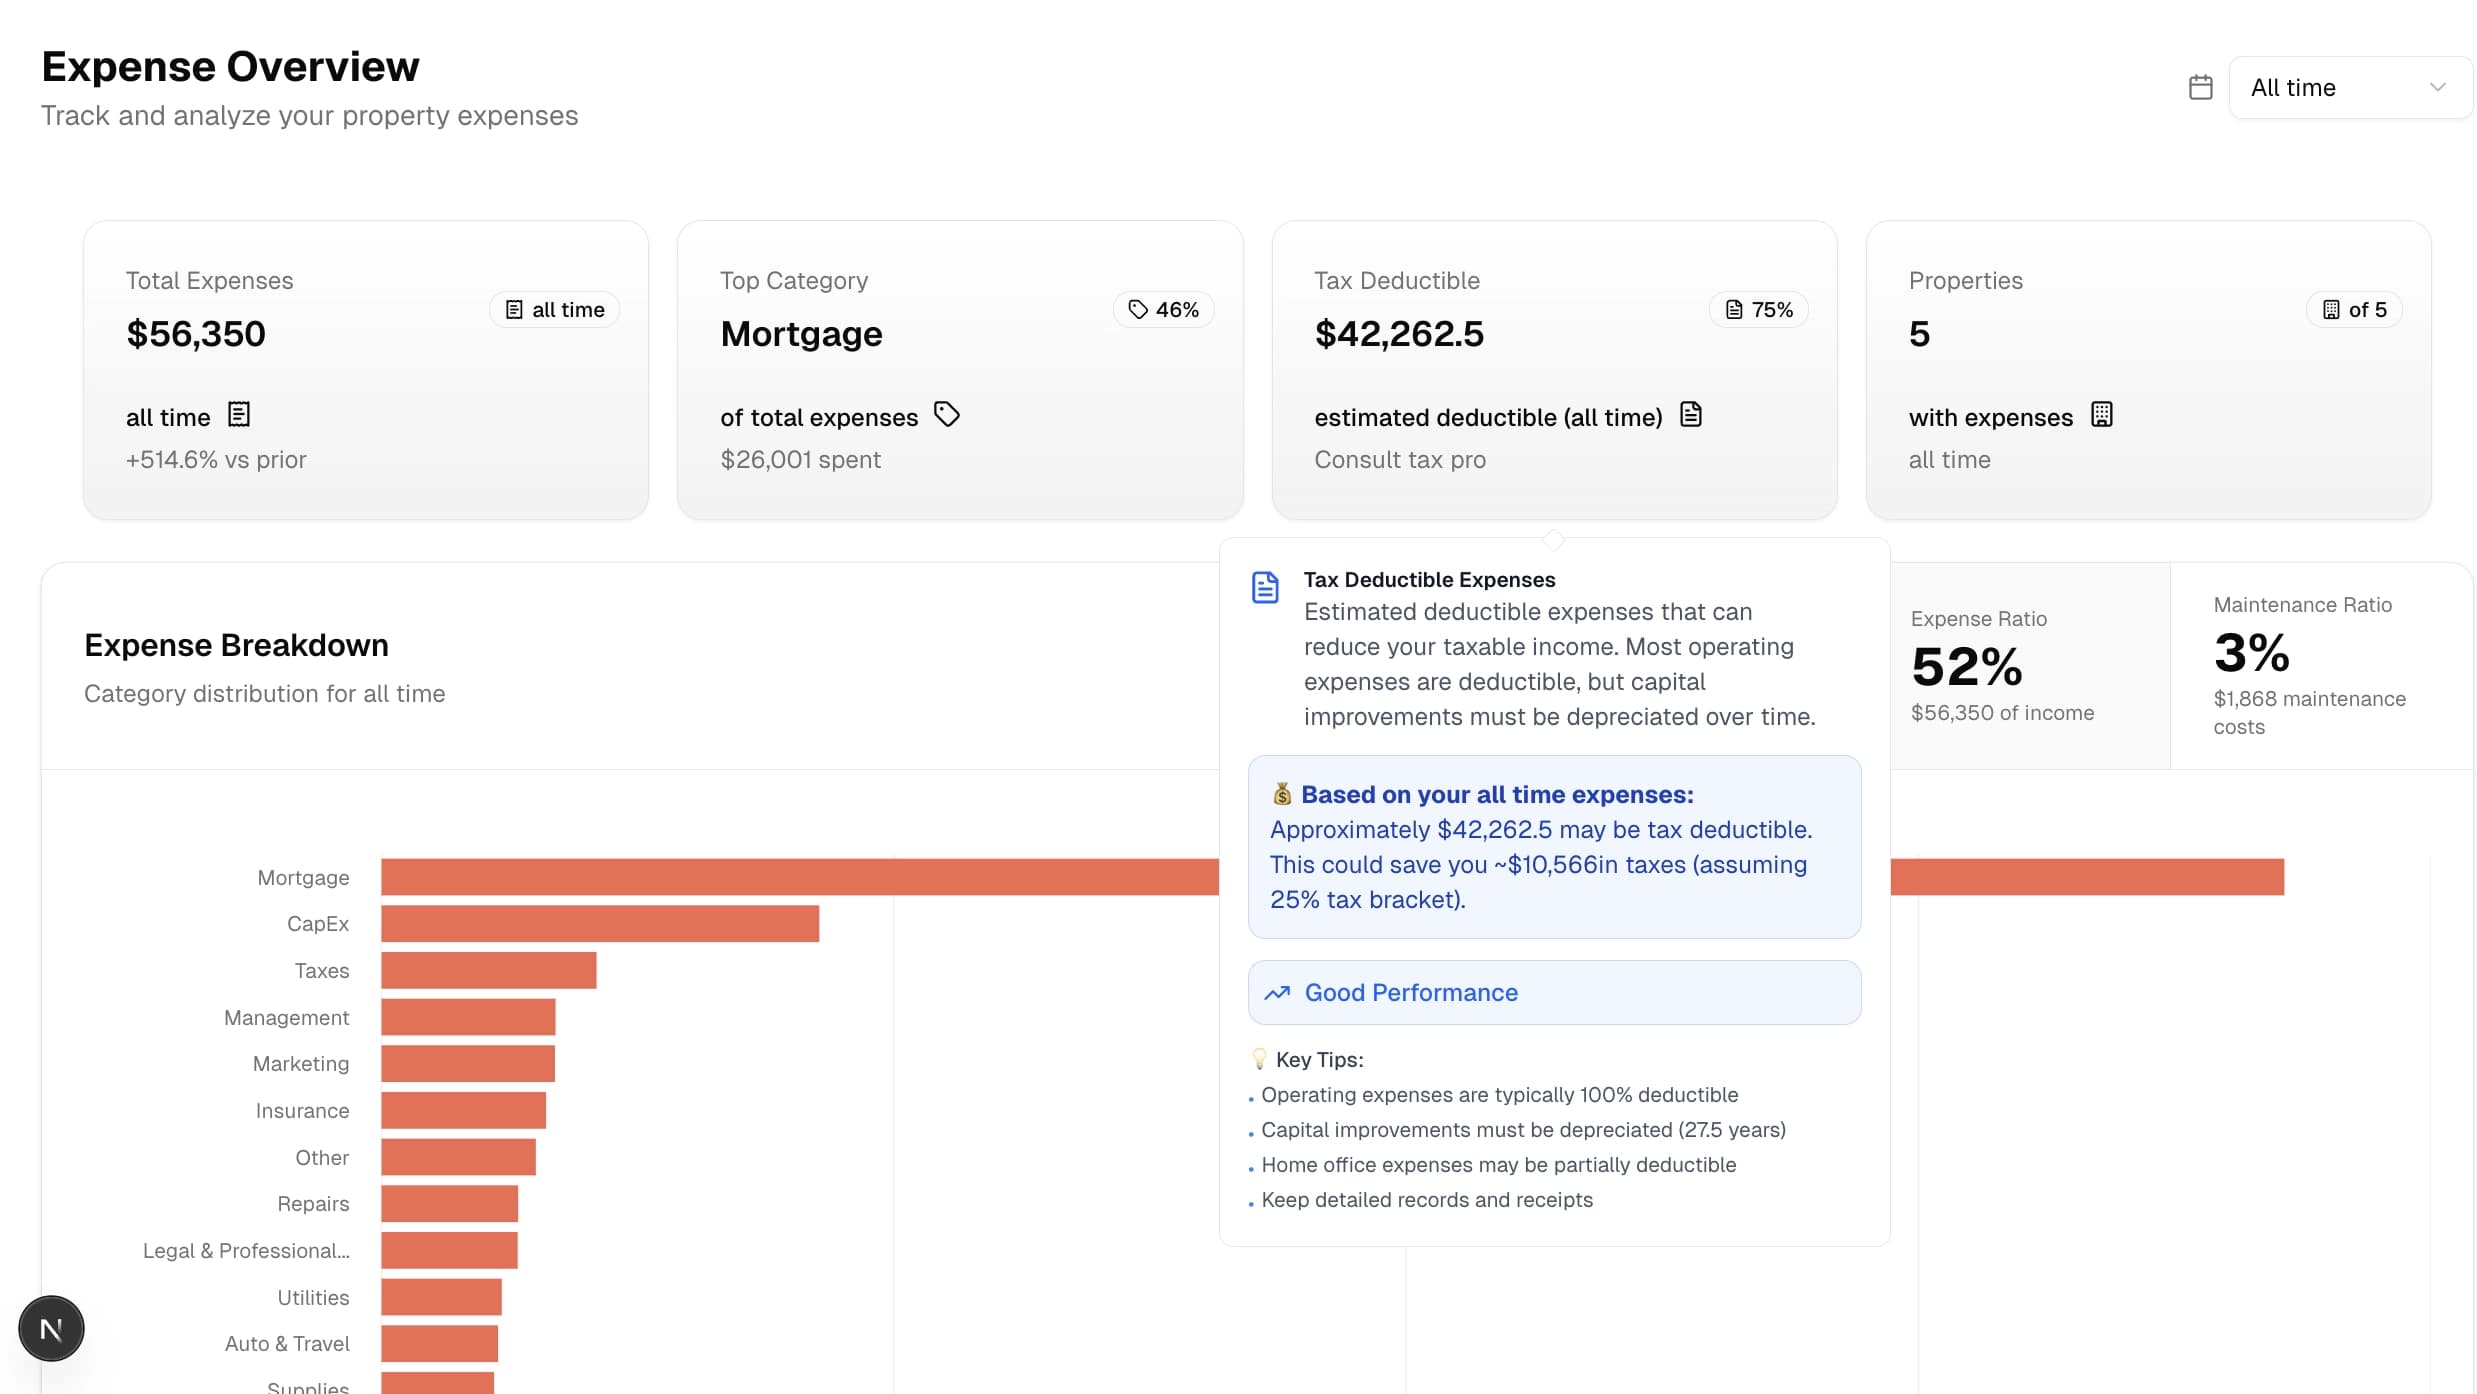2477x1394 pixels.
Task: Select the CapEx bar in the chart
Action: coord(598,923)
